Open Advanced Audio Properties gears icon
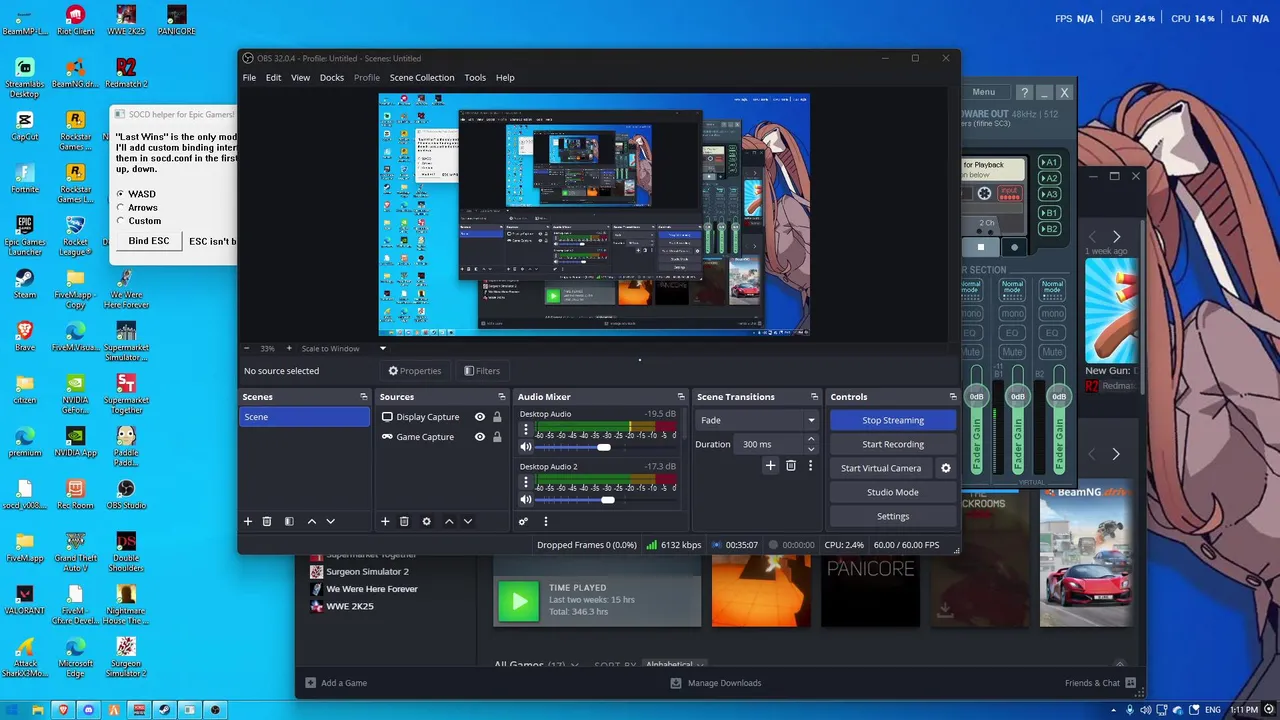The width and height of the screenshot is (1280, 720). pos(523,521)
